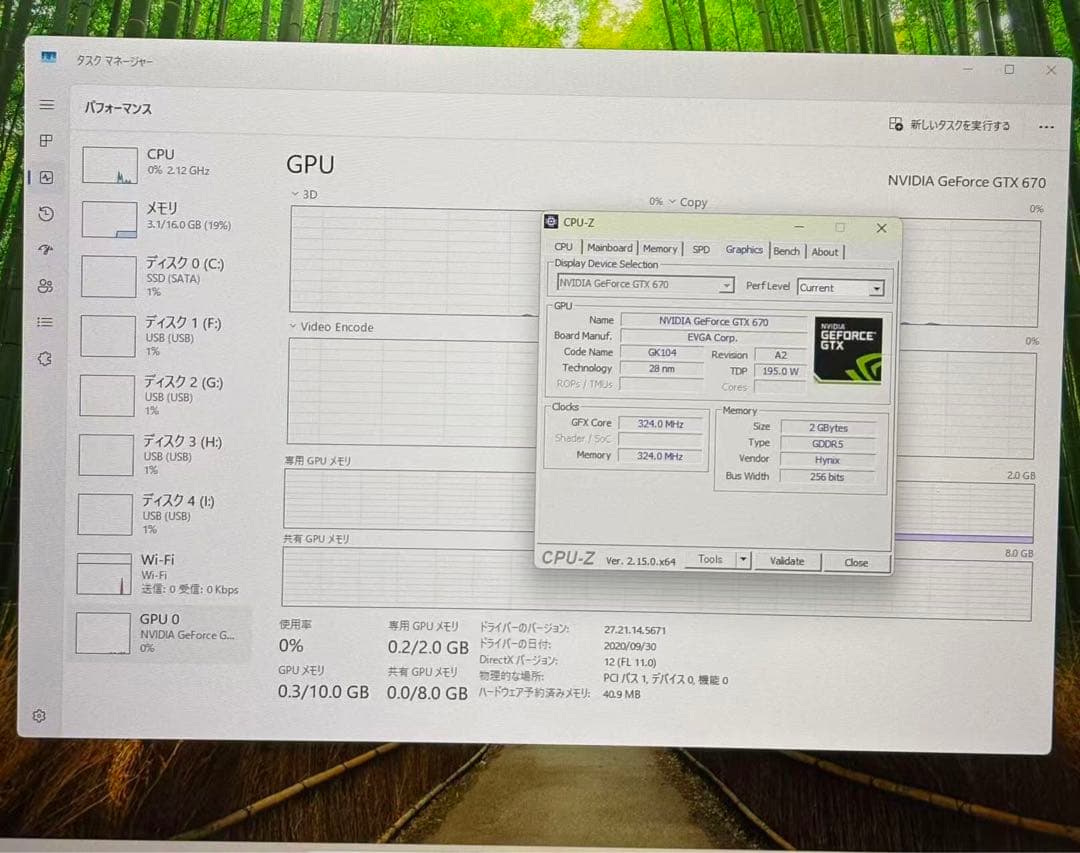Open the Startup apps page
This screenshot has width=1080, height=853.
tap(46, 250)
